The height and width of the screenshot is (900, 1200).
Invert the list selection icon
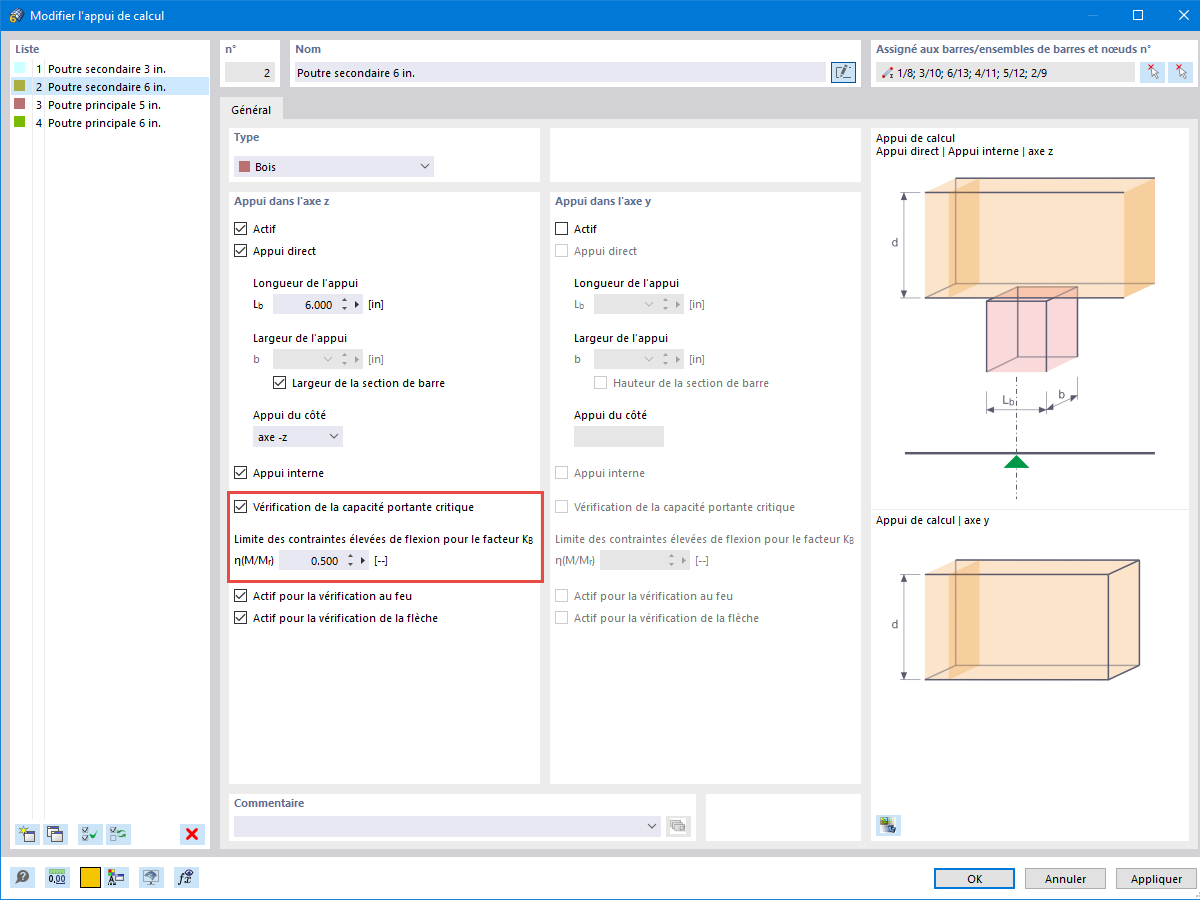(119, 834)
